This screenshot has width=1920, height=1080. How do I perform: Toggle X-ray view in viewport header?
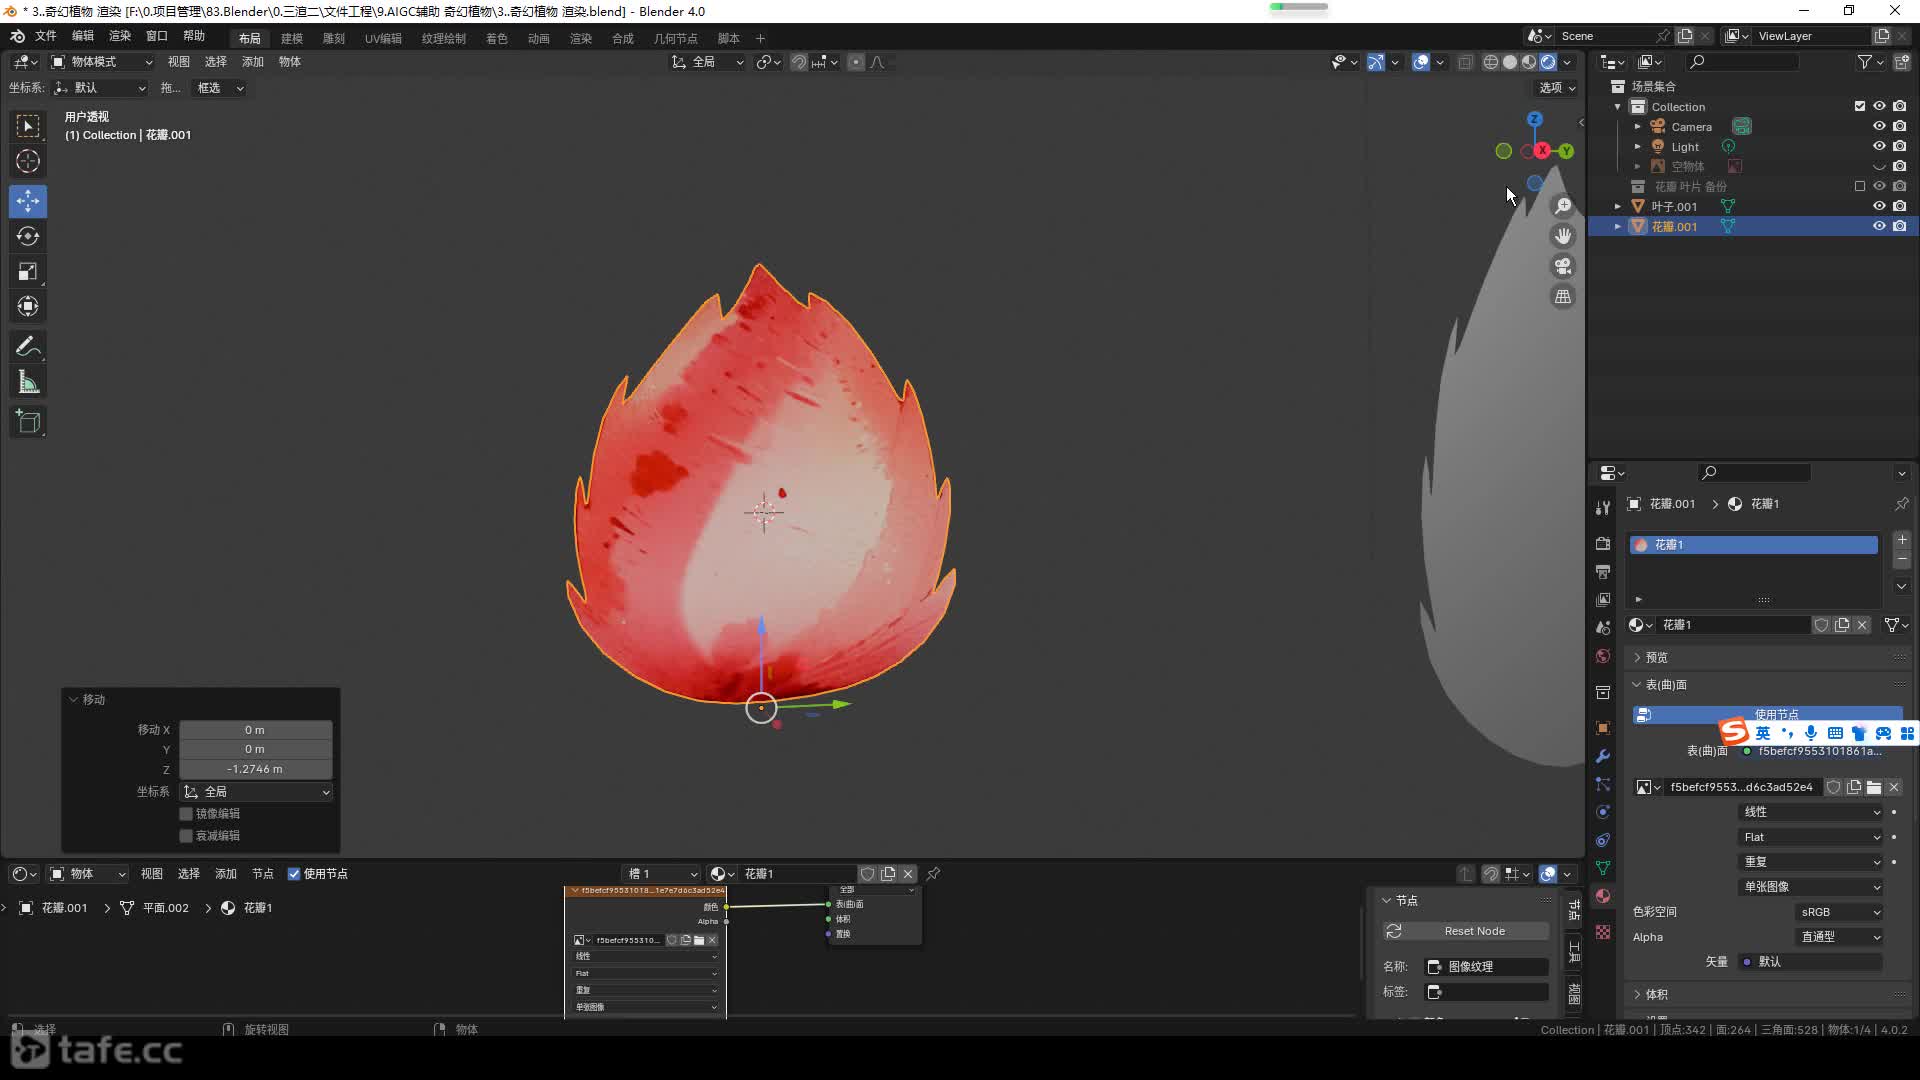(1465, 62)
